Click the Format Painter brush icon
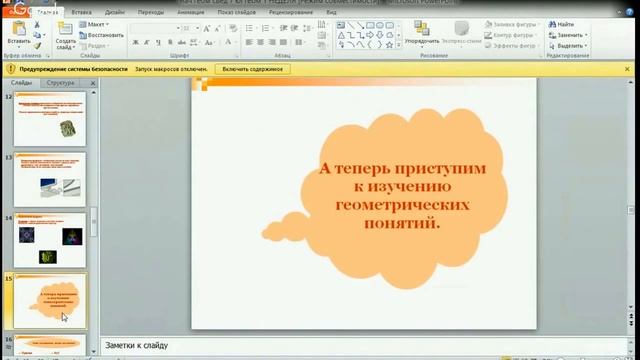This screenshot has width=640, height=360. (x=37, y=46)
